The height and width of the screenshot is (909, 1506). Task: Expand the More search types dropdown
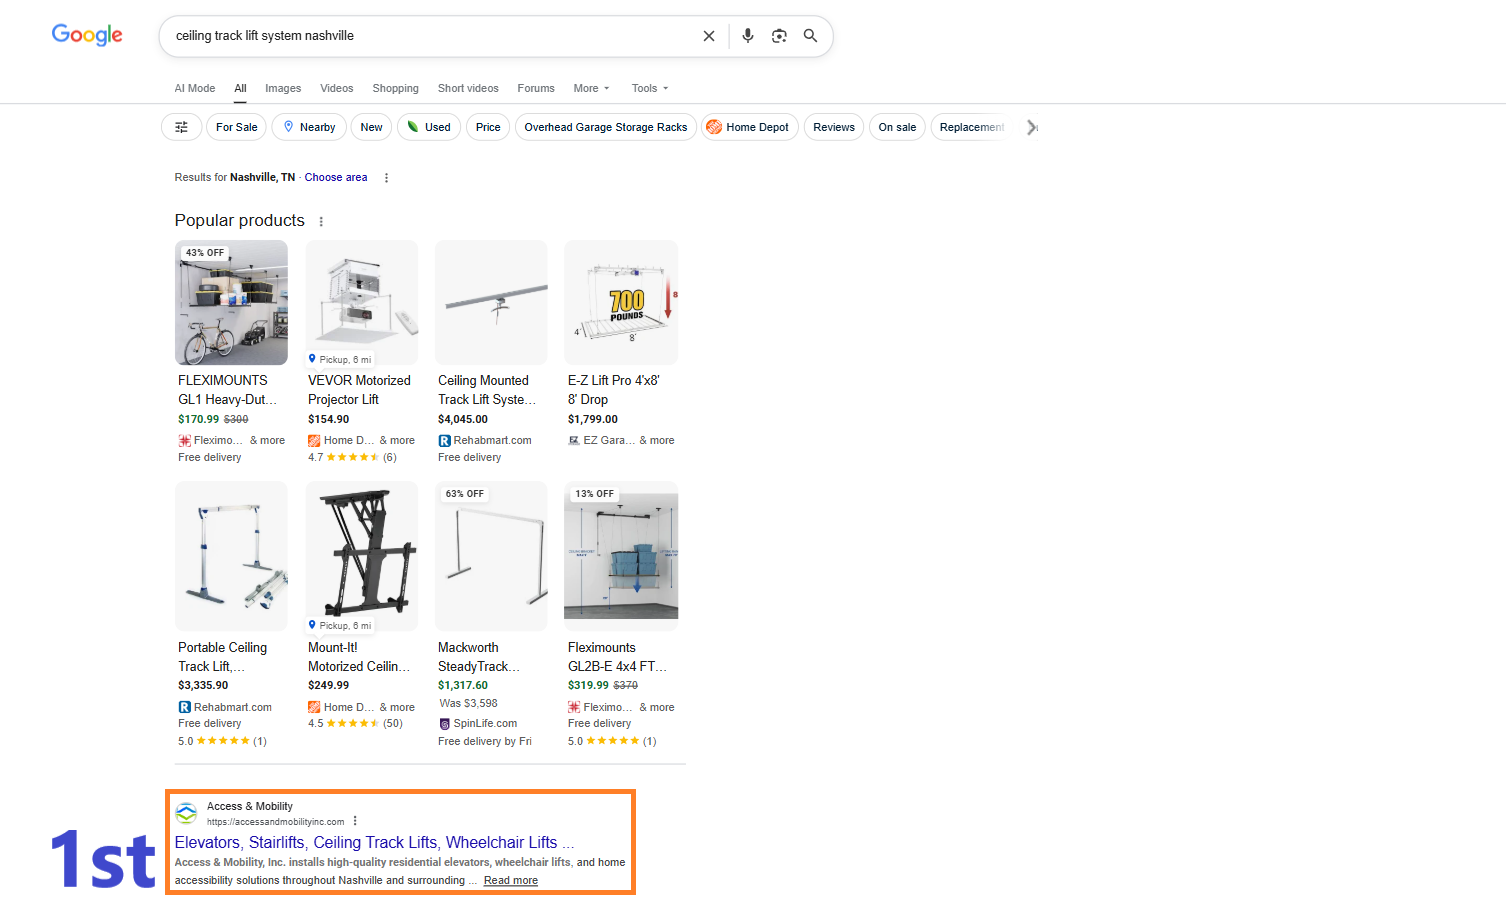591,88
